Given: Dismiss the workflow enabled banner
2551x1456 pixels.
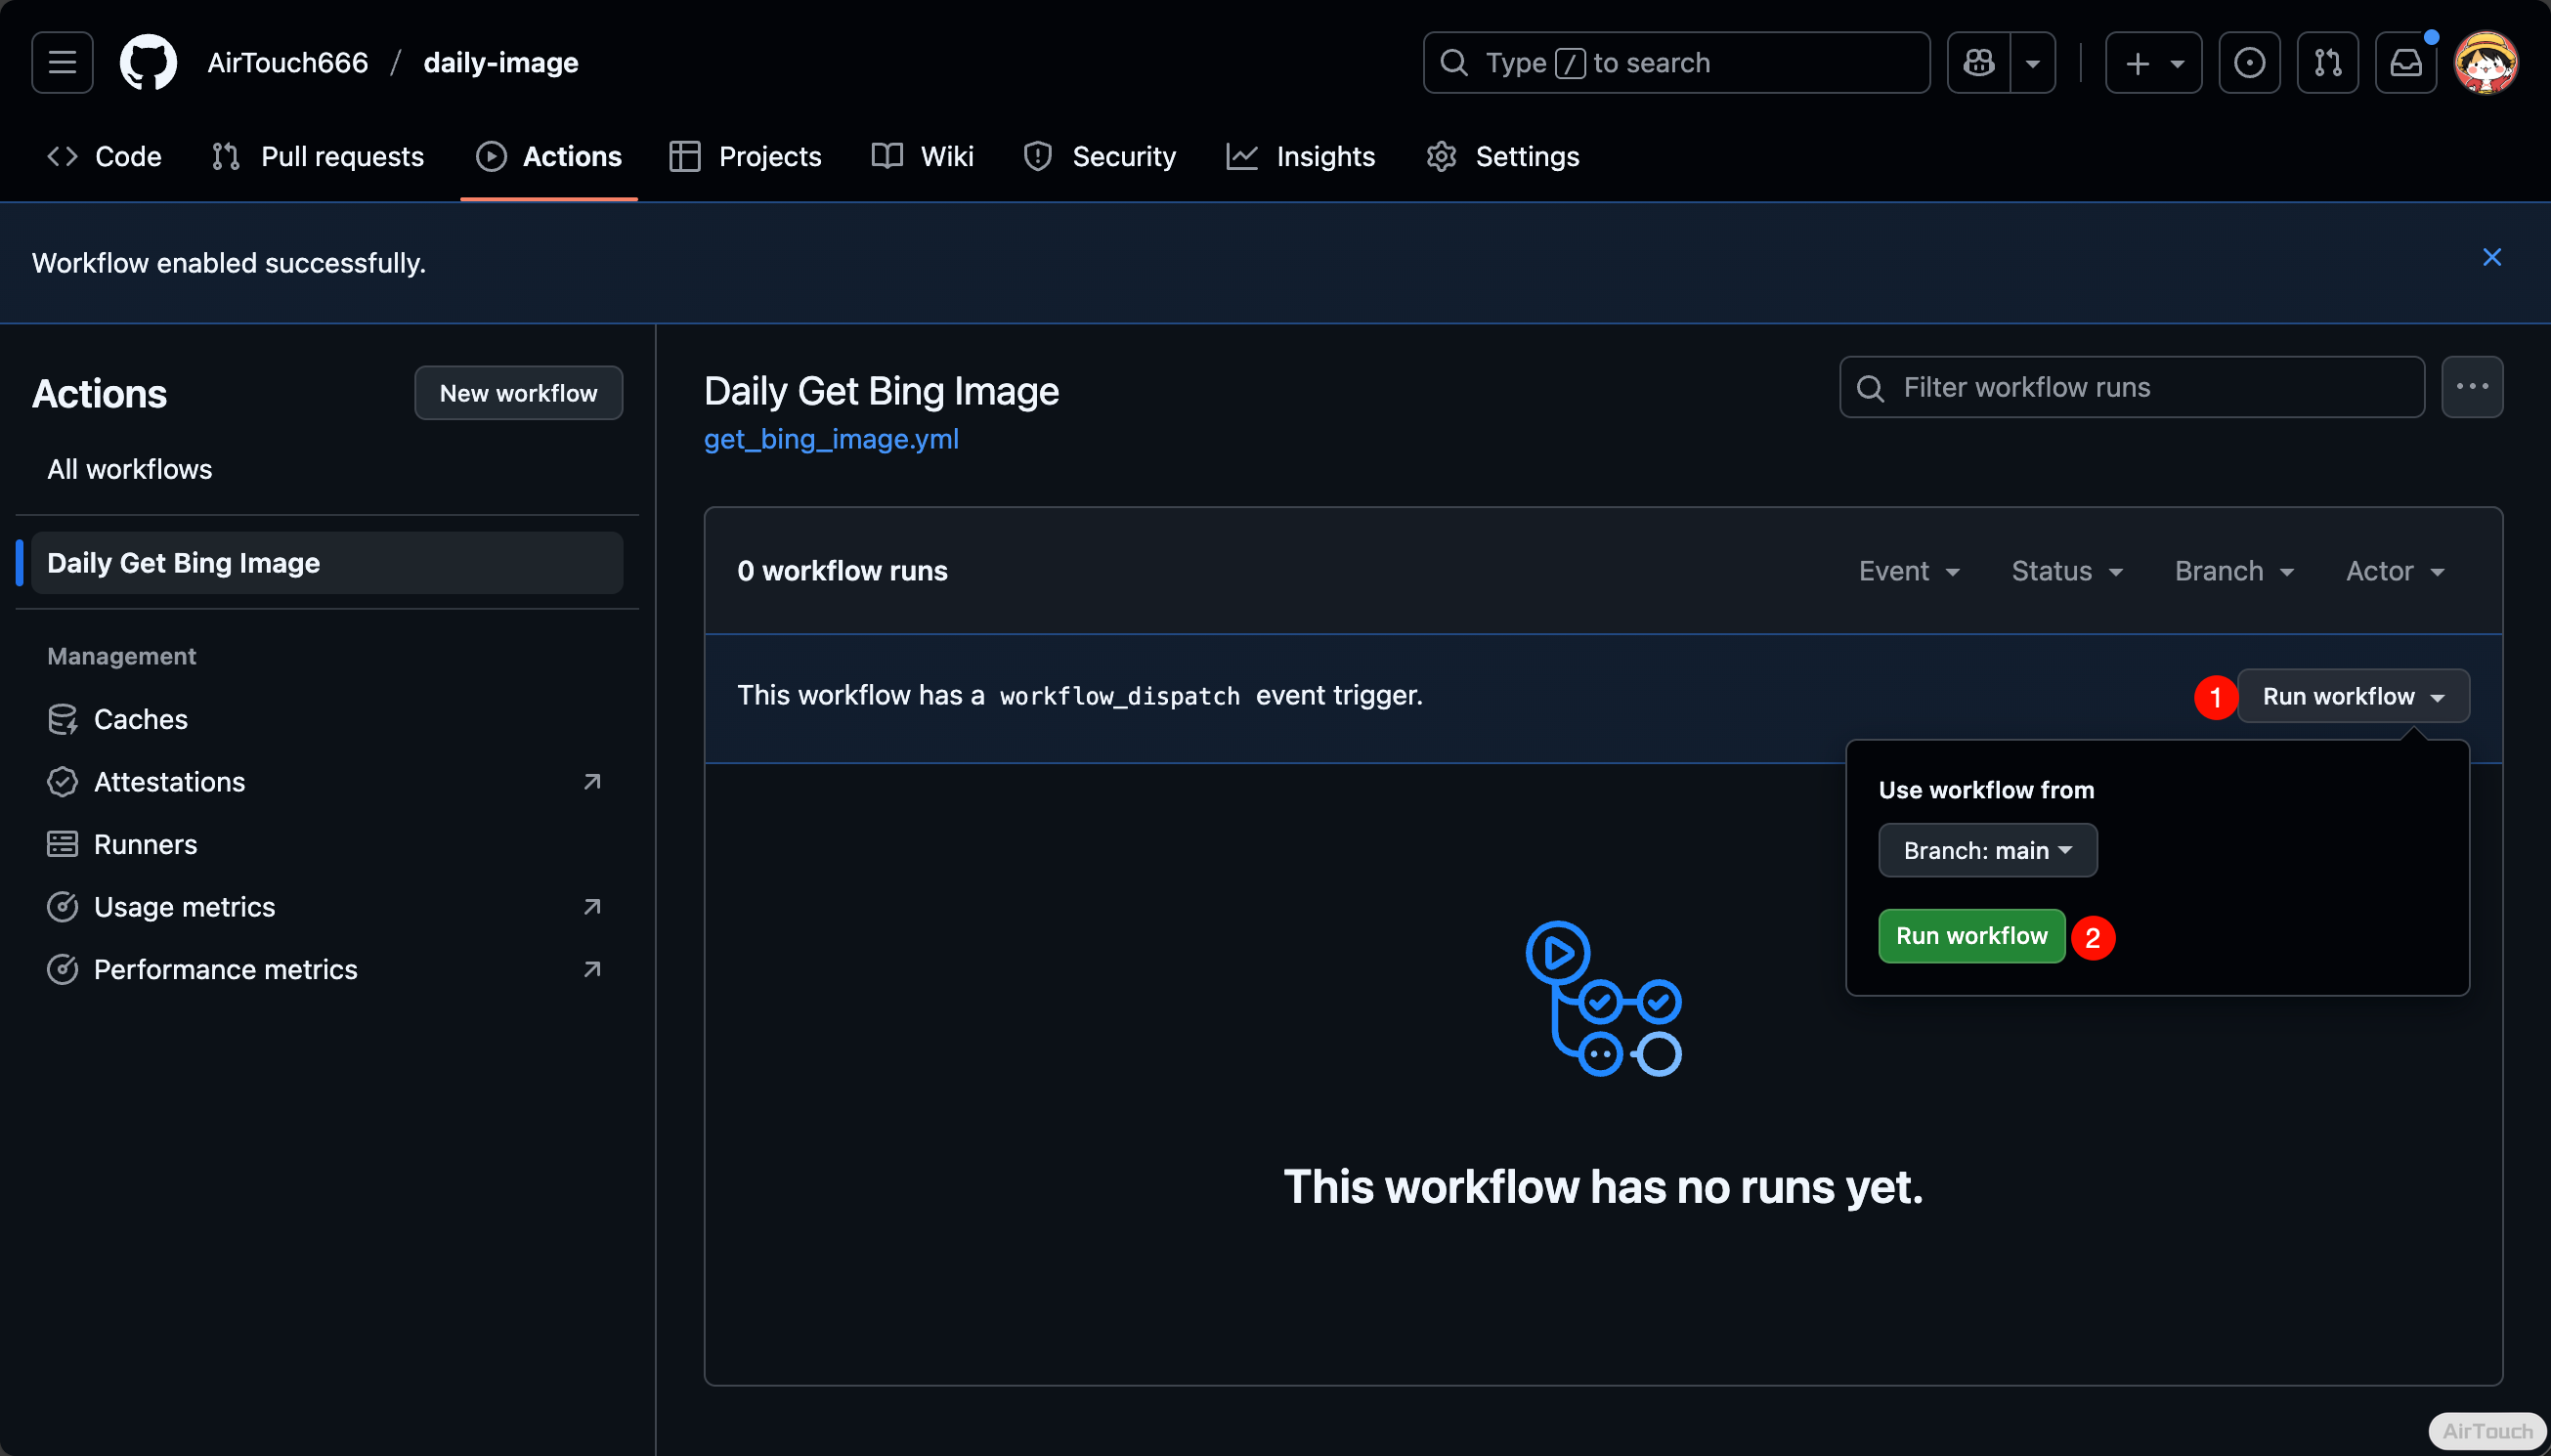Looking at the screenshot, I should pyautogui.click(x=2491, y=258).
